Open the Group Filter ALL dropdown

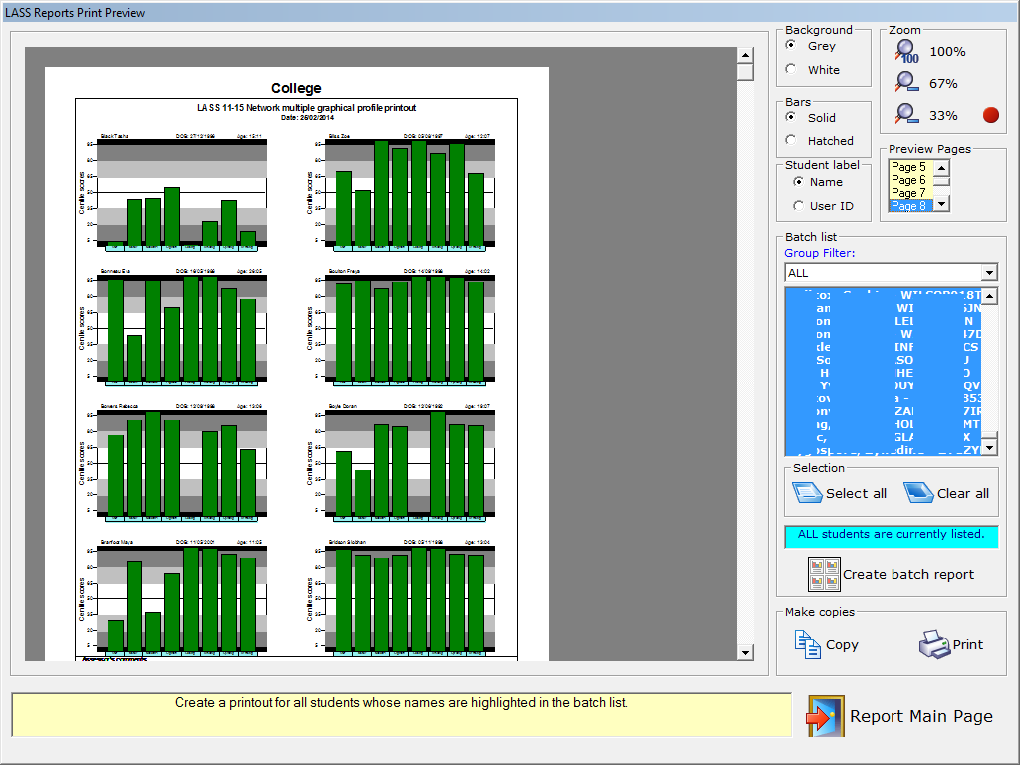click(x=891, y=273)
